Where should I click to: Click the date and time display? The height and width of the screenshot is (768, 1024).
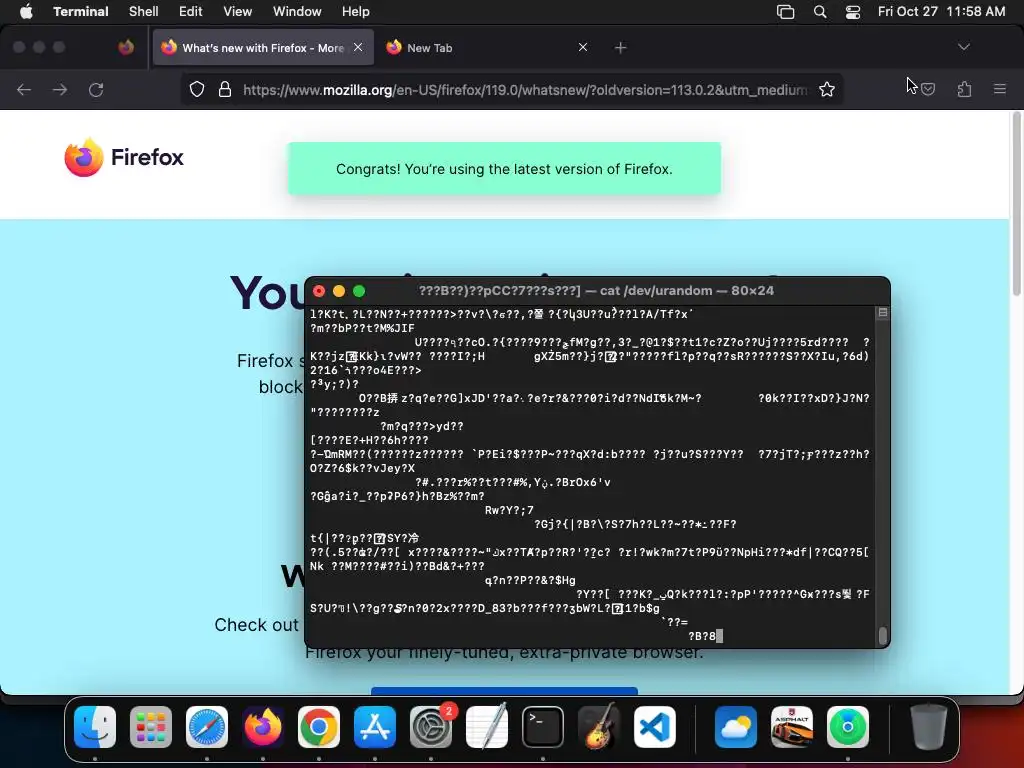(x=941, y=11)
